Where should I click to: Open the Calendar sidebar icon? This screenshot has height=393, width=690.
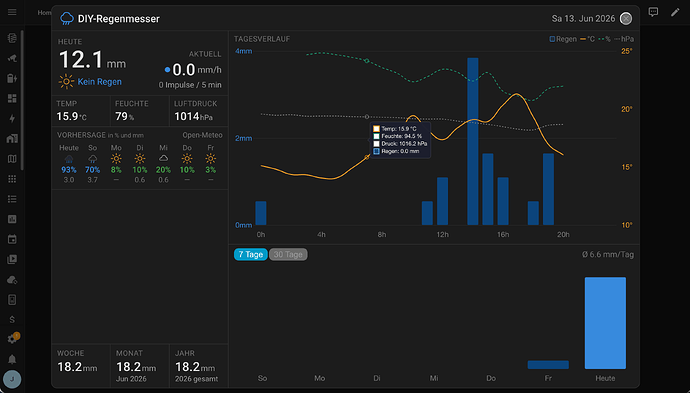[12, 239]
